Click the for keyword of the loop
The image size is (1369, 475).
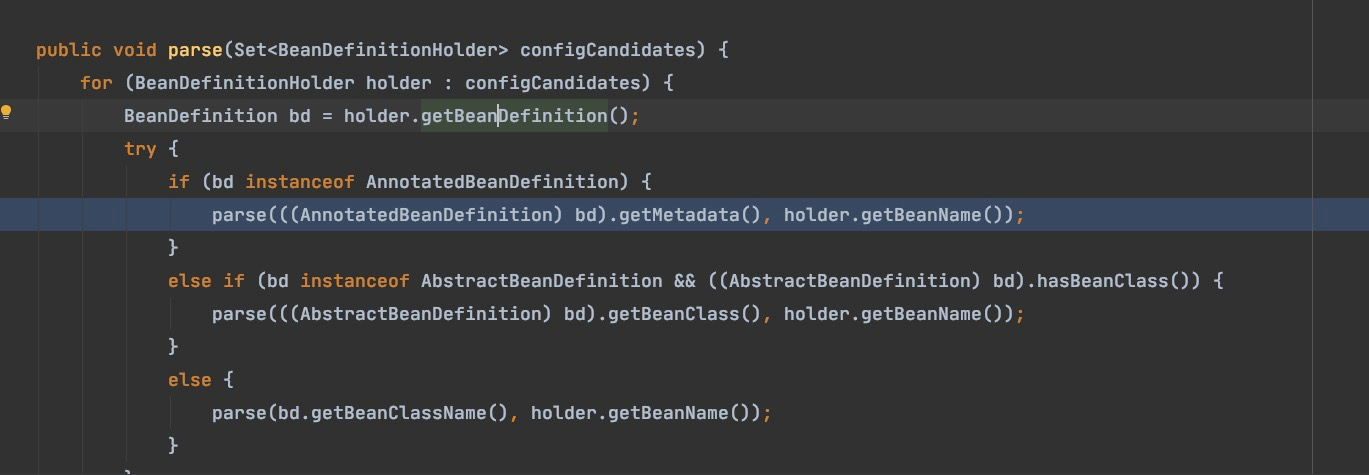pyautogui.click(x=96, y=82)
